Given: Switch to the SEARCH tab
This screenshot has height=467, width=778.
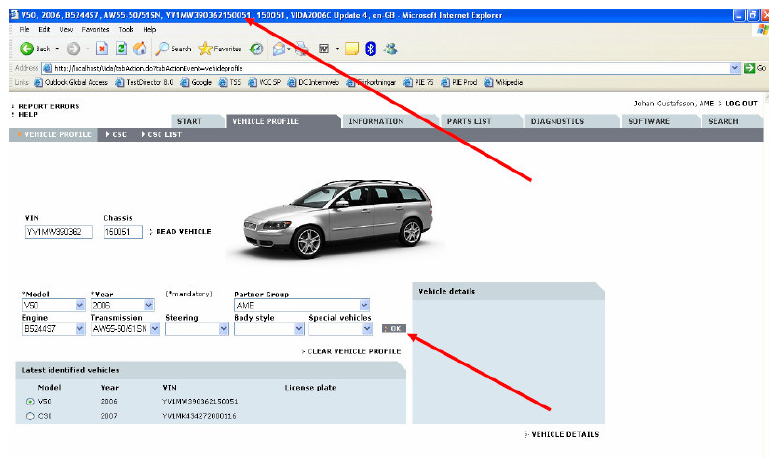Looking at the screenshot, I should pyautogui.click(x=731, y=121).
